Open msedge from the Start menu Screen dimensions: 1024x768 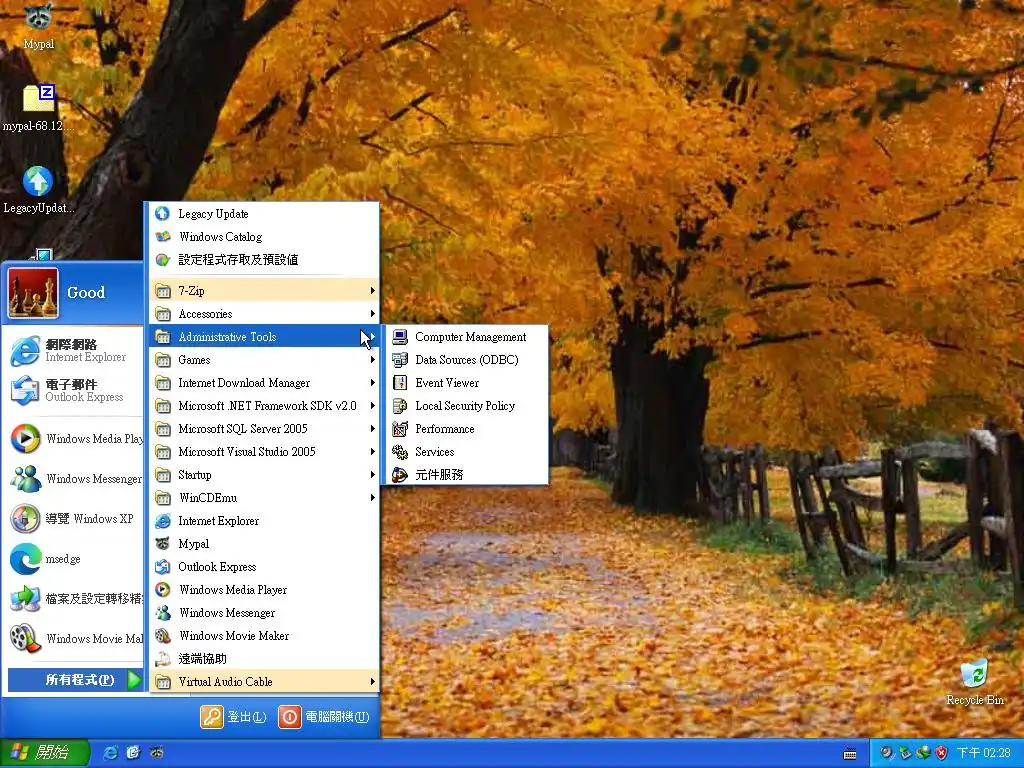pos(74,559)
